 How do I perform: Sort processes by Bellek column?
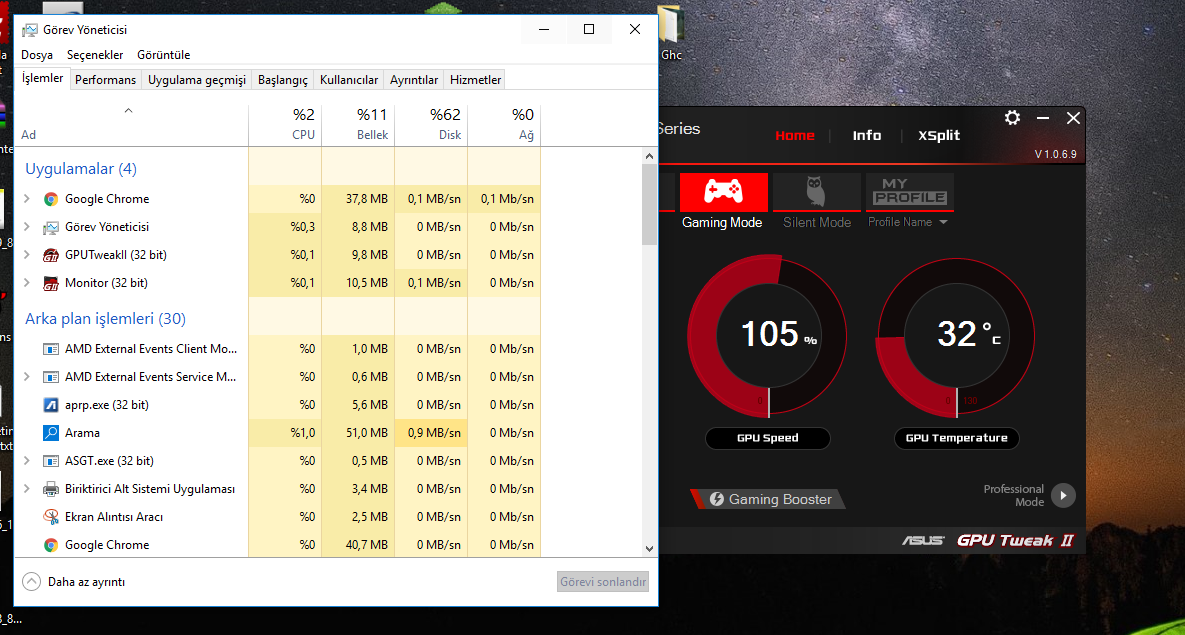pos(358,125)
